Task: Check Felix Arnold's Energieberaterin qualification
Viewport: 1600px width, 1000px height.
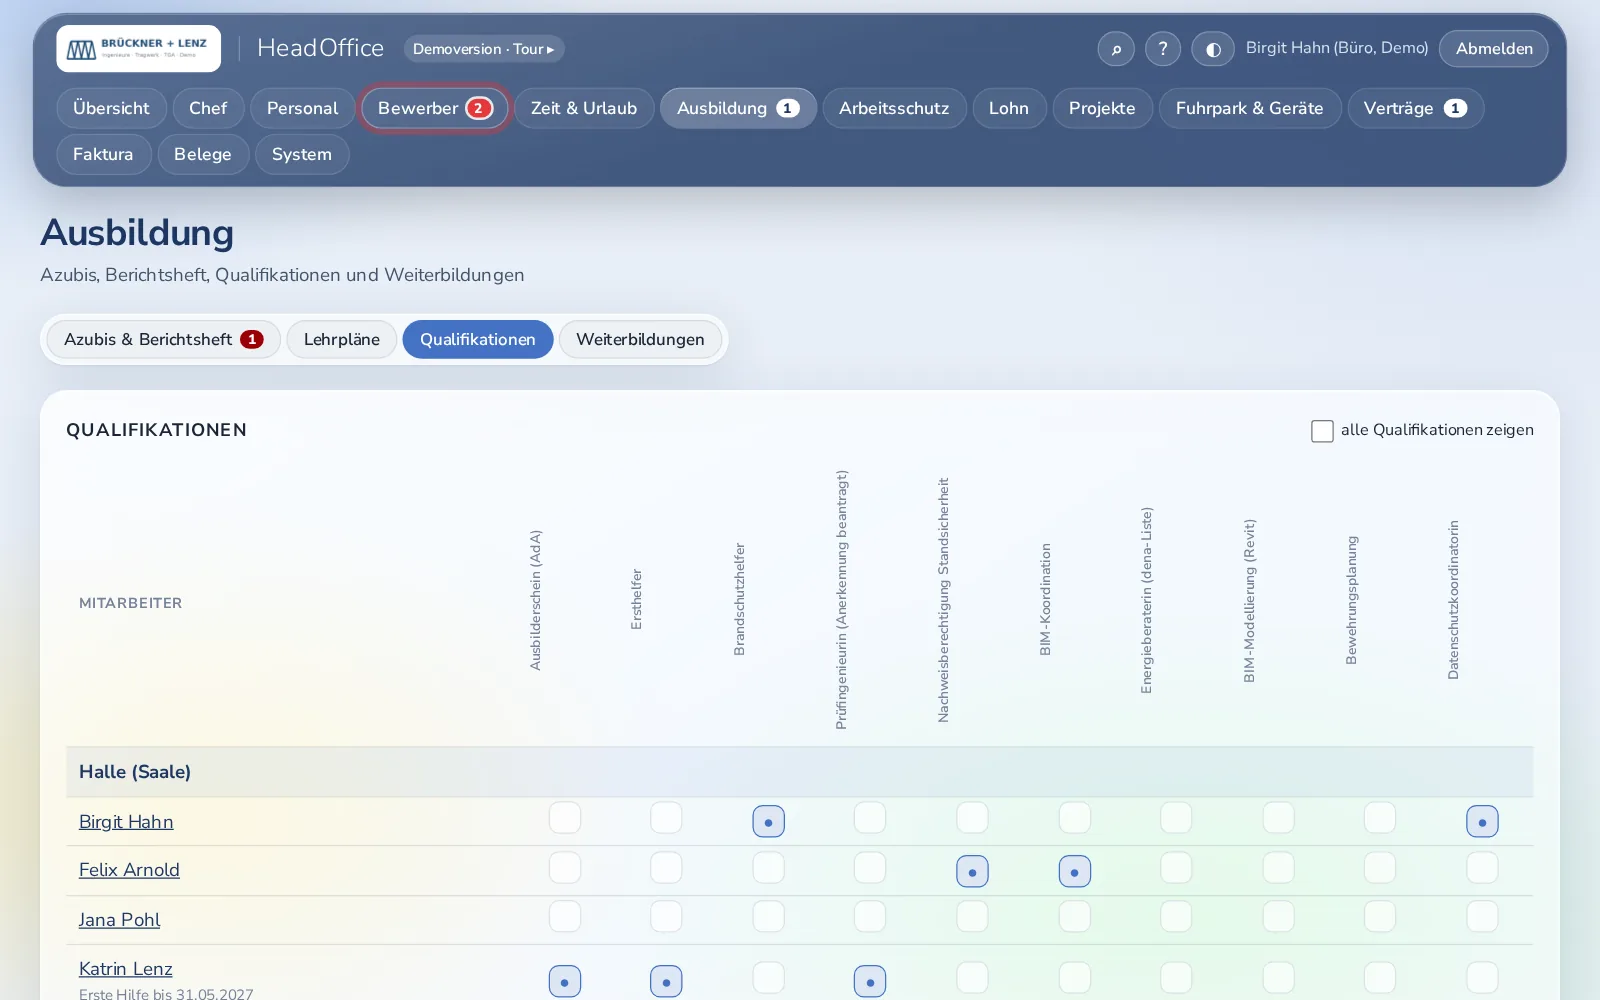Action: tap(1176, 868)
